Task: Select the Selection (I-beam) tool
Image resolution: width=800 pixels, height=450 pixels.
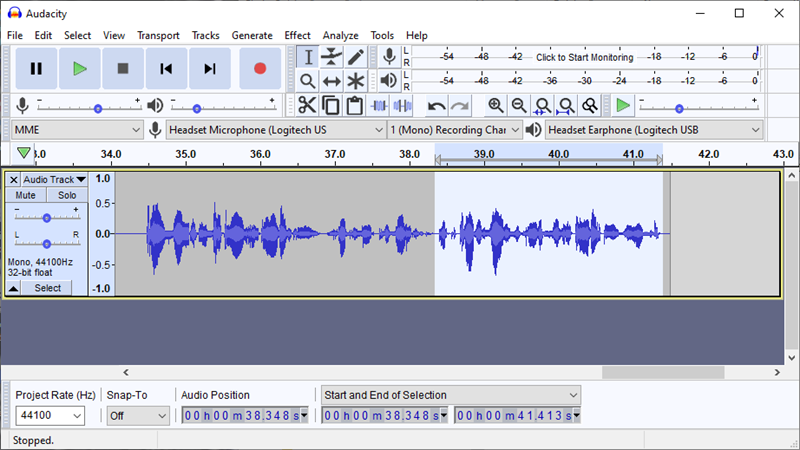Action: pos(308,57)
